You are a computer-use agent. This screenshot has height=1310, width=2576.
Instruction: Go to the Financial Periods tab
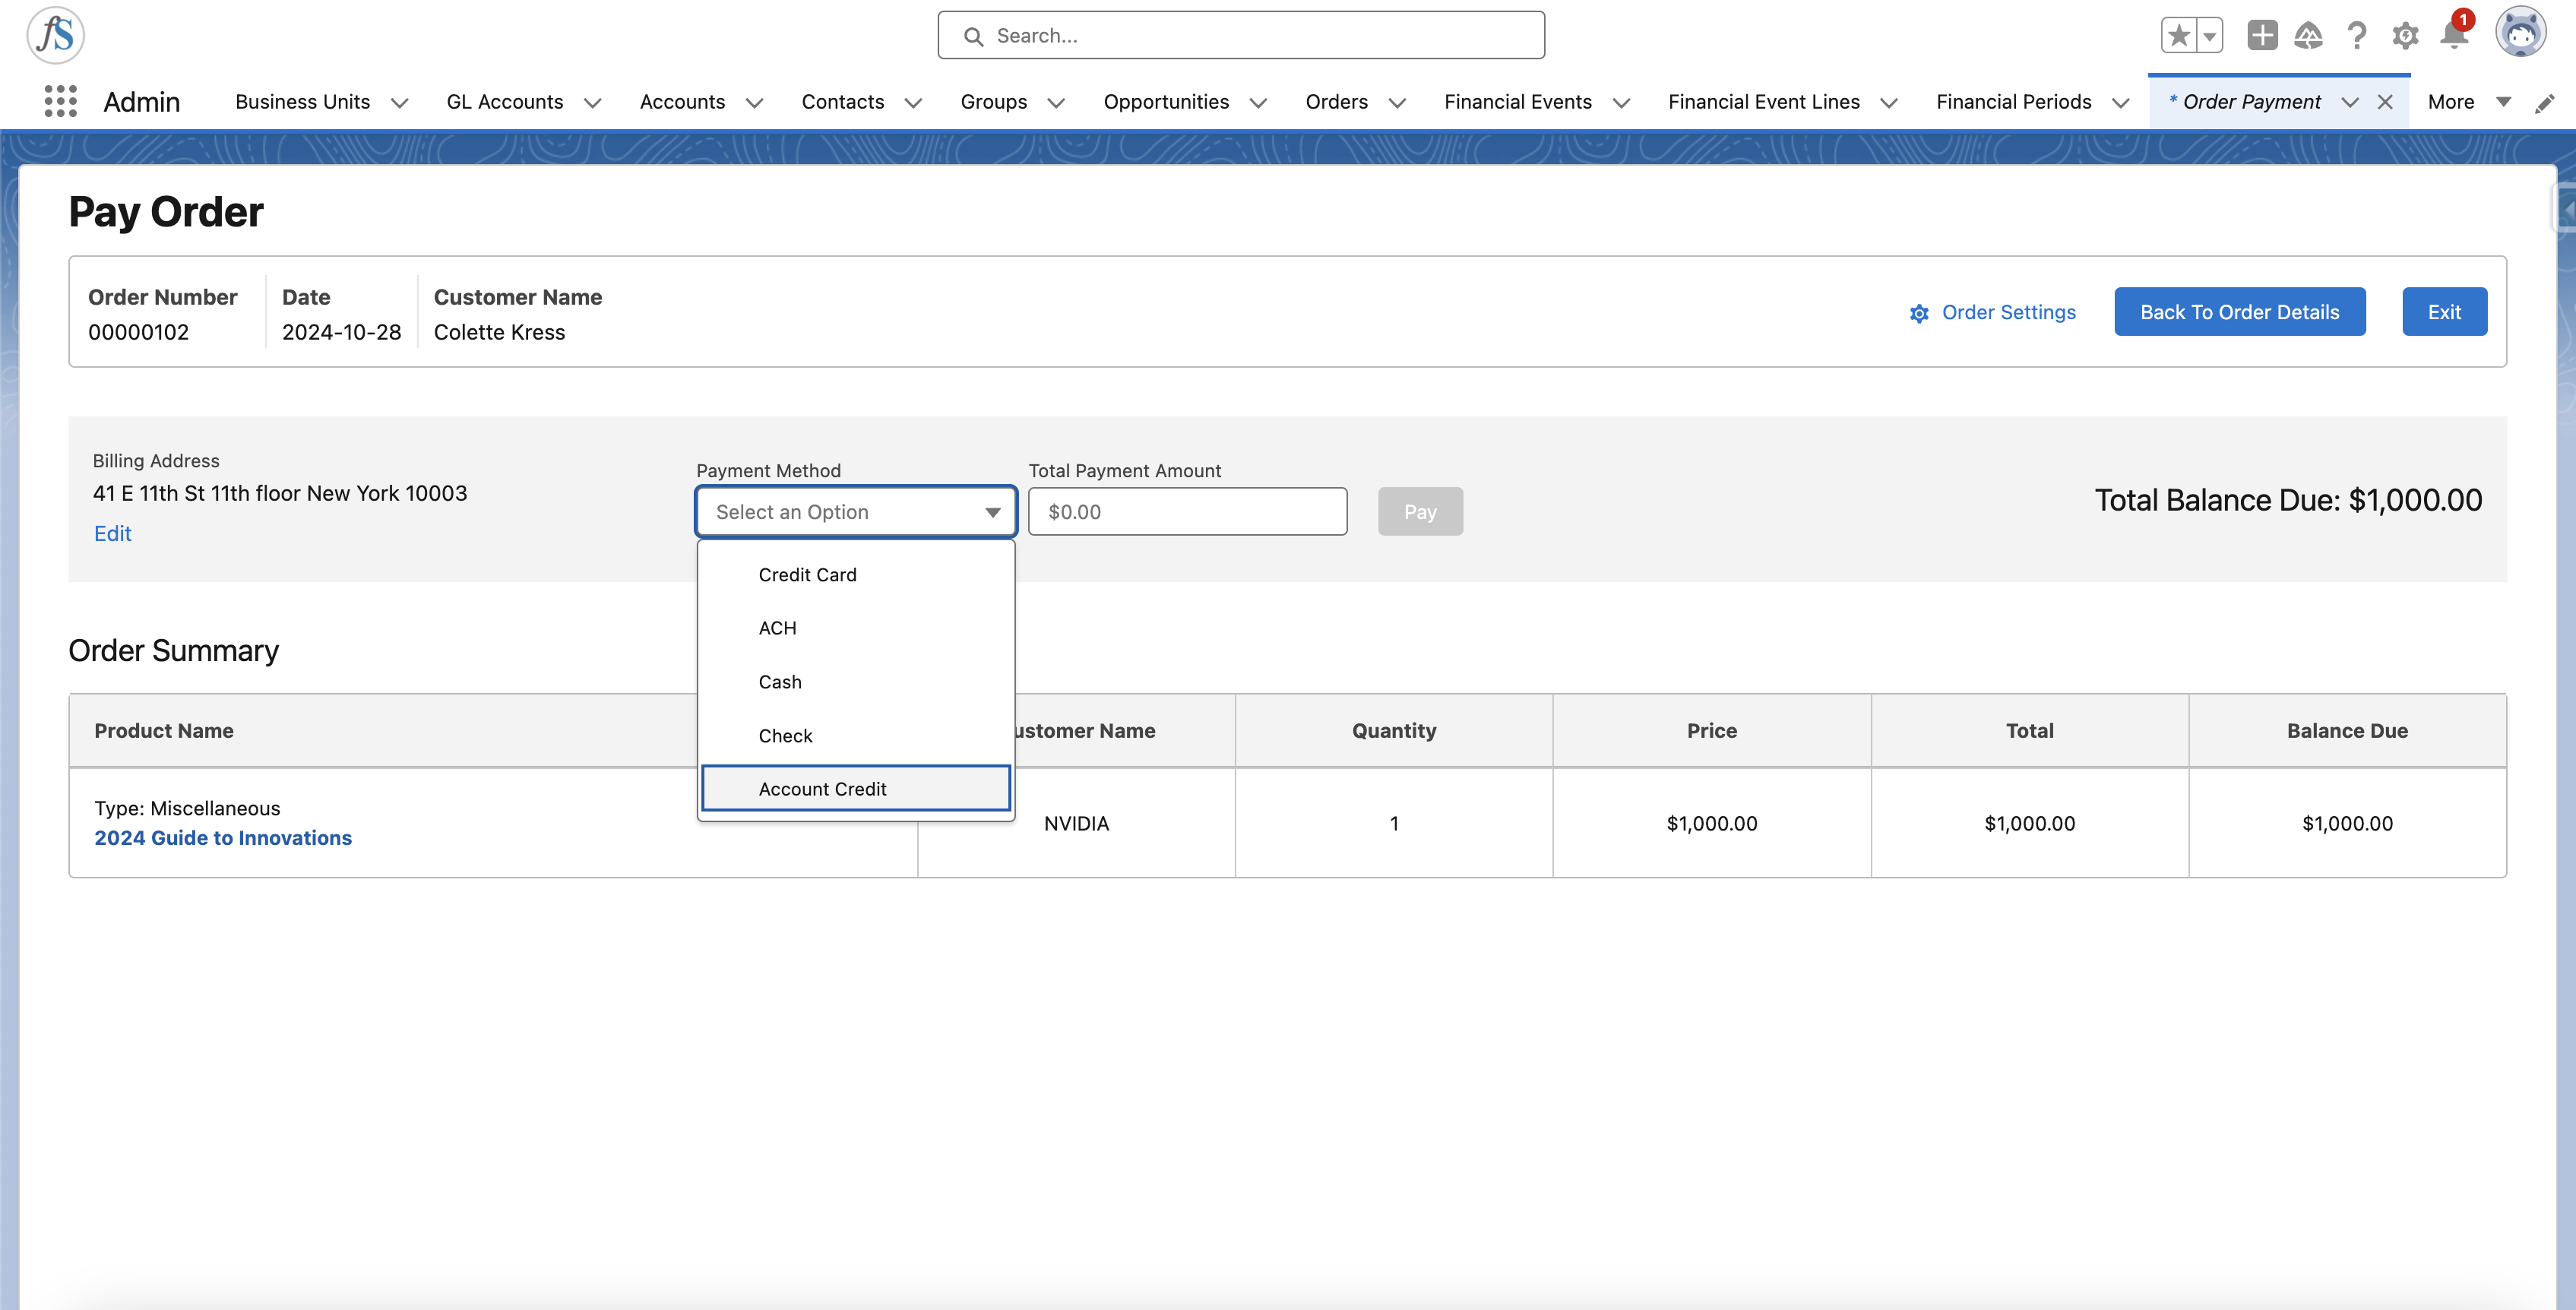tap(2013, 102)
